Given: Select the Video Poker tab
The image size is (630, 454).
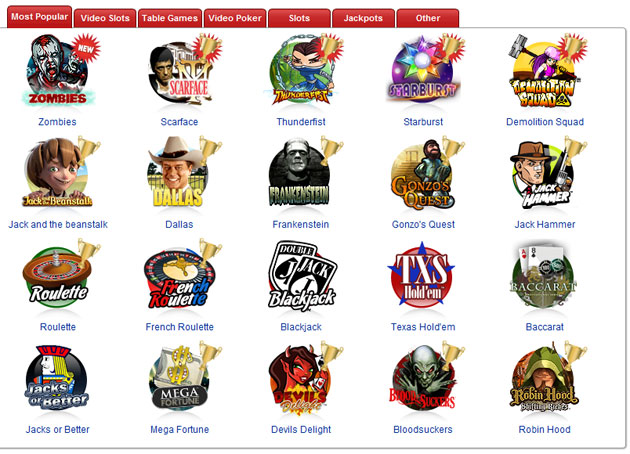Looking at the screenshot, I should click(x=235, y=18).
